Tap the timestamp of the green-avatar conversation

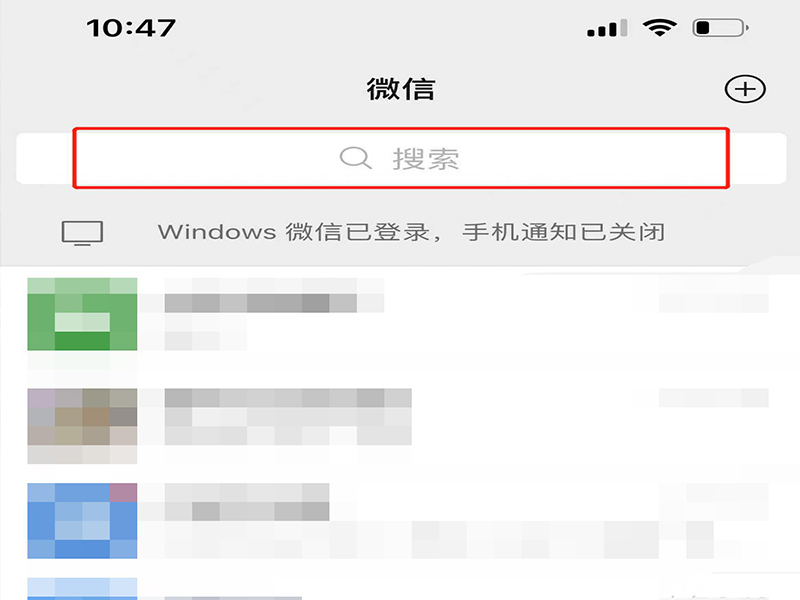click(x=713, y=296)
